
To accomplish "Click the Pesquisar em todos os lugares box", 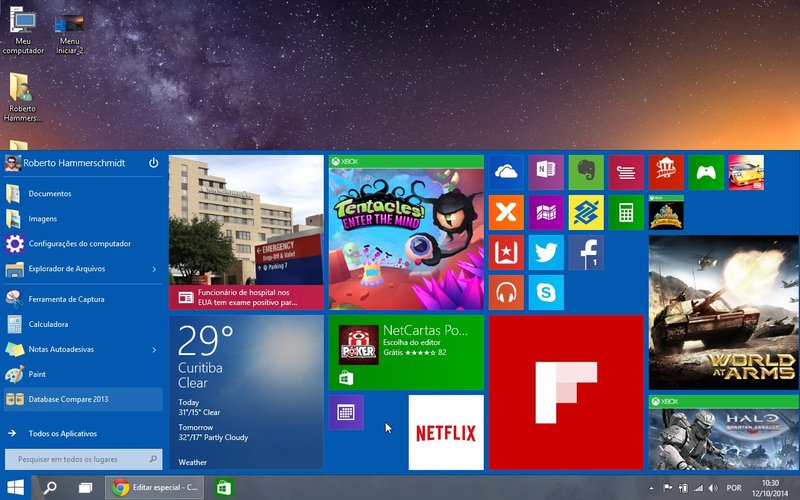I will pos(84,459).
